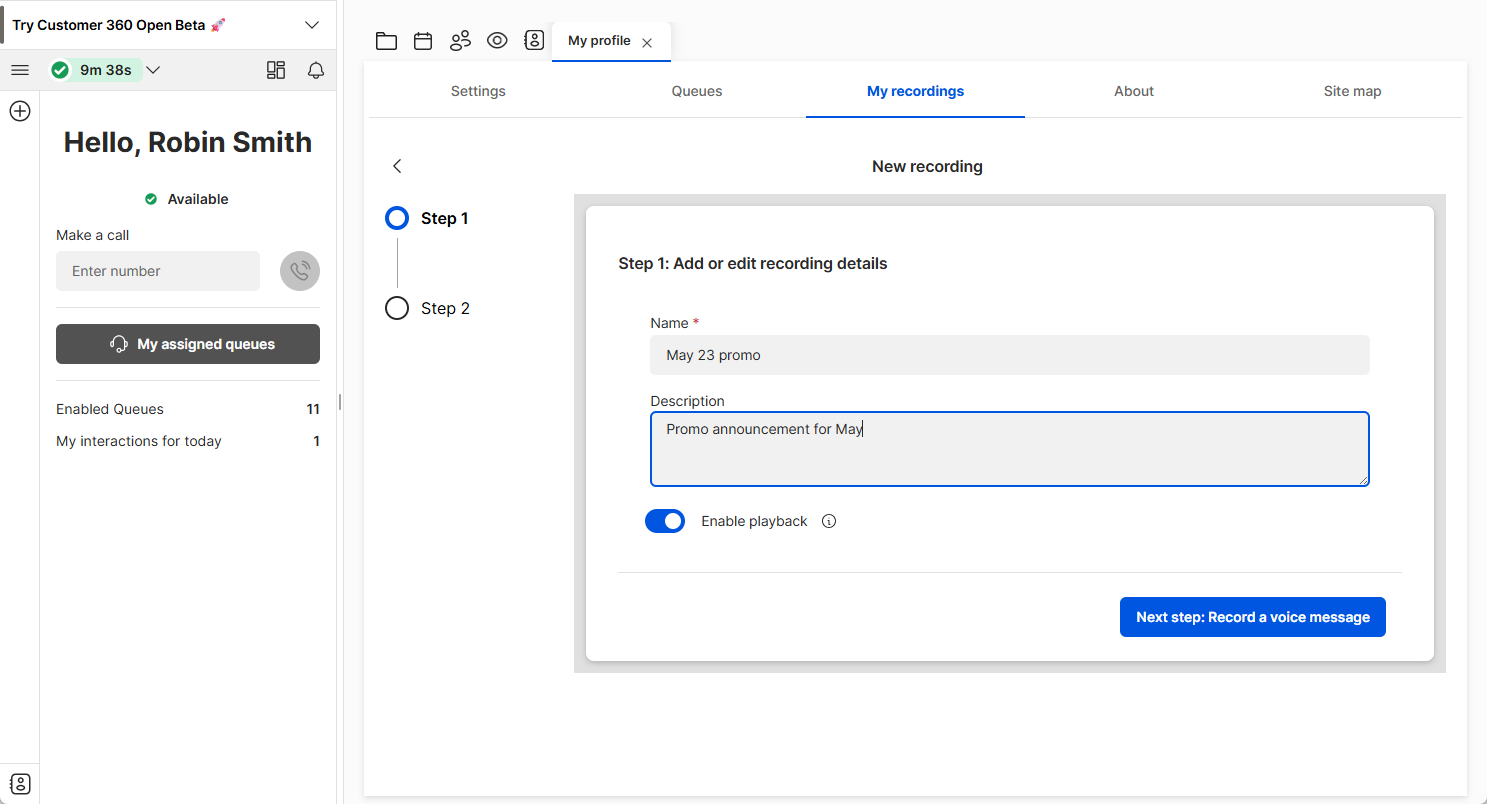This screenshot has height=804, width=1487.
Task: Click the New recording heading
Action: pos(927,166)
